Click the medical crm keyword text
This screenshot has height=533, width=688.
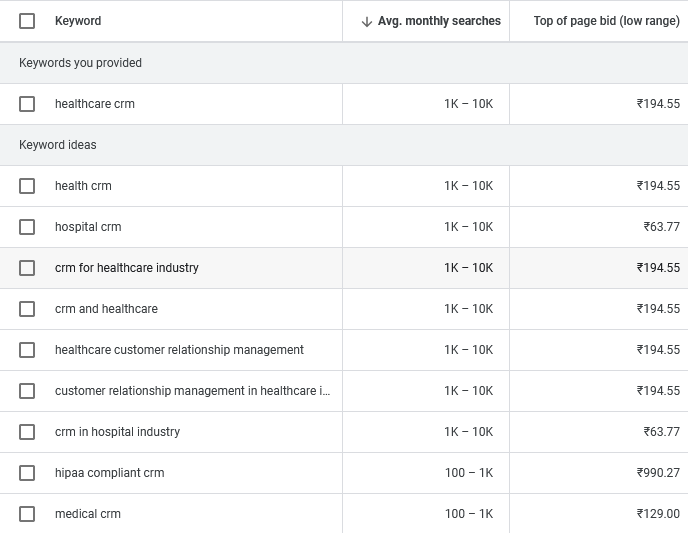pos(88,514)
